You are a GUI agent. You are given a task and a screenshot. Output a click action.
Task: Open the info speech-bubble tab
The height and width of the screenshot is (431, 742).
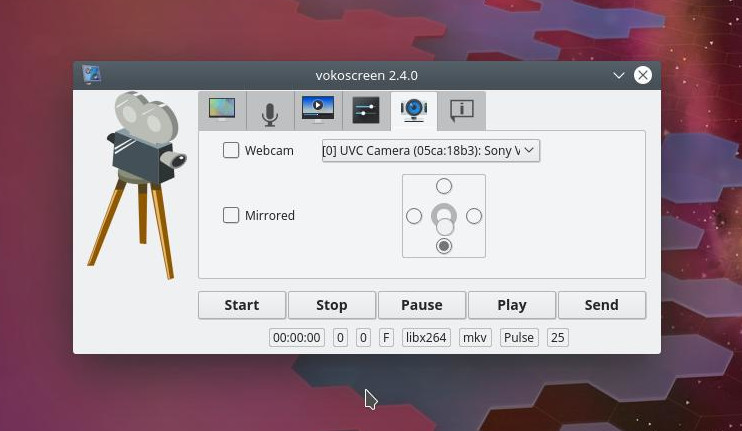tap(461, 110)
